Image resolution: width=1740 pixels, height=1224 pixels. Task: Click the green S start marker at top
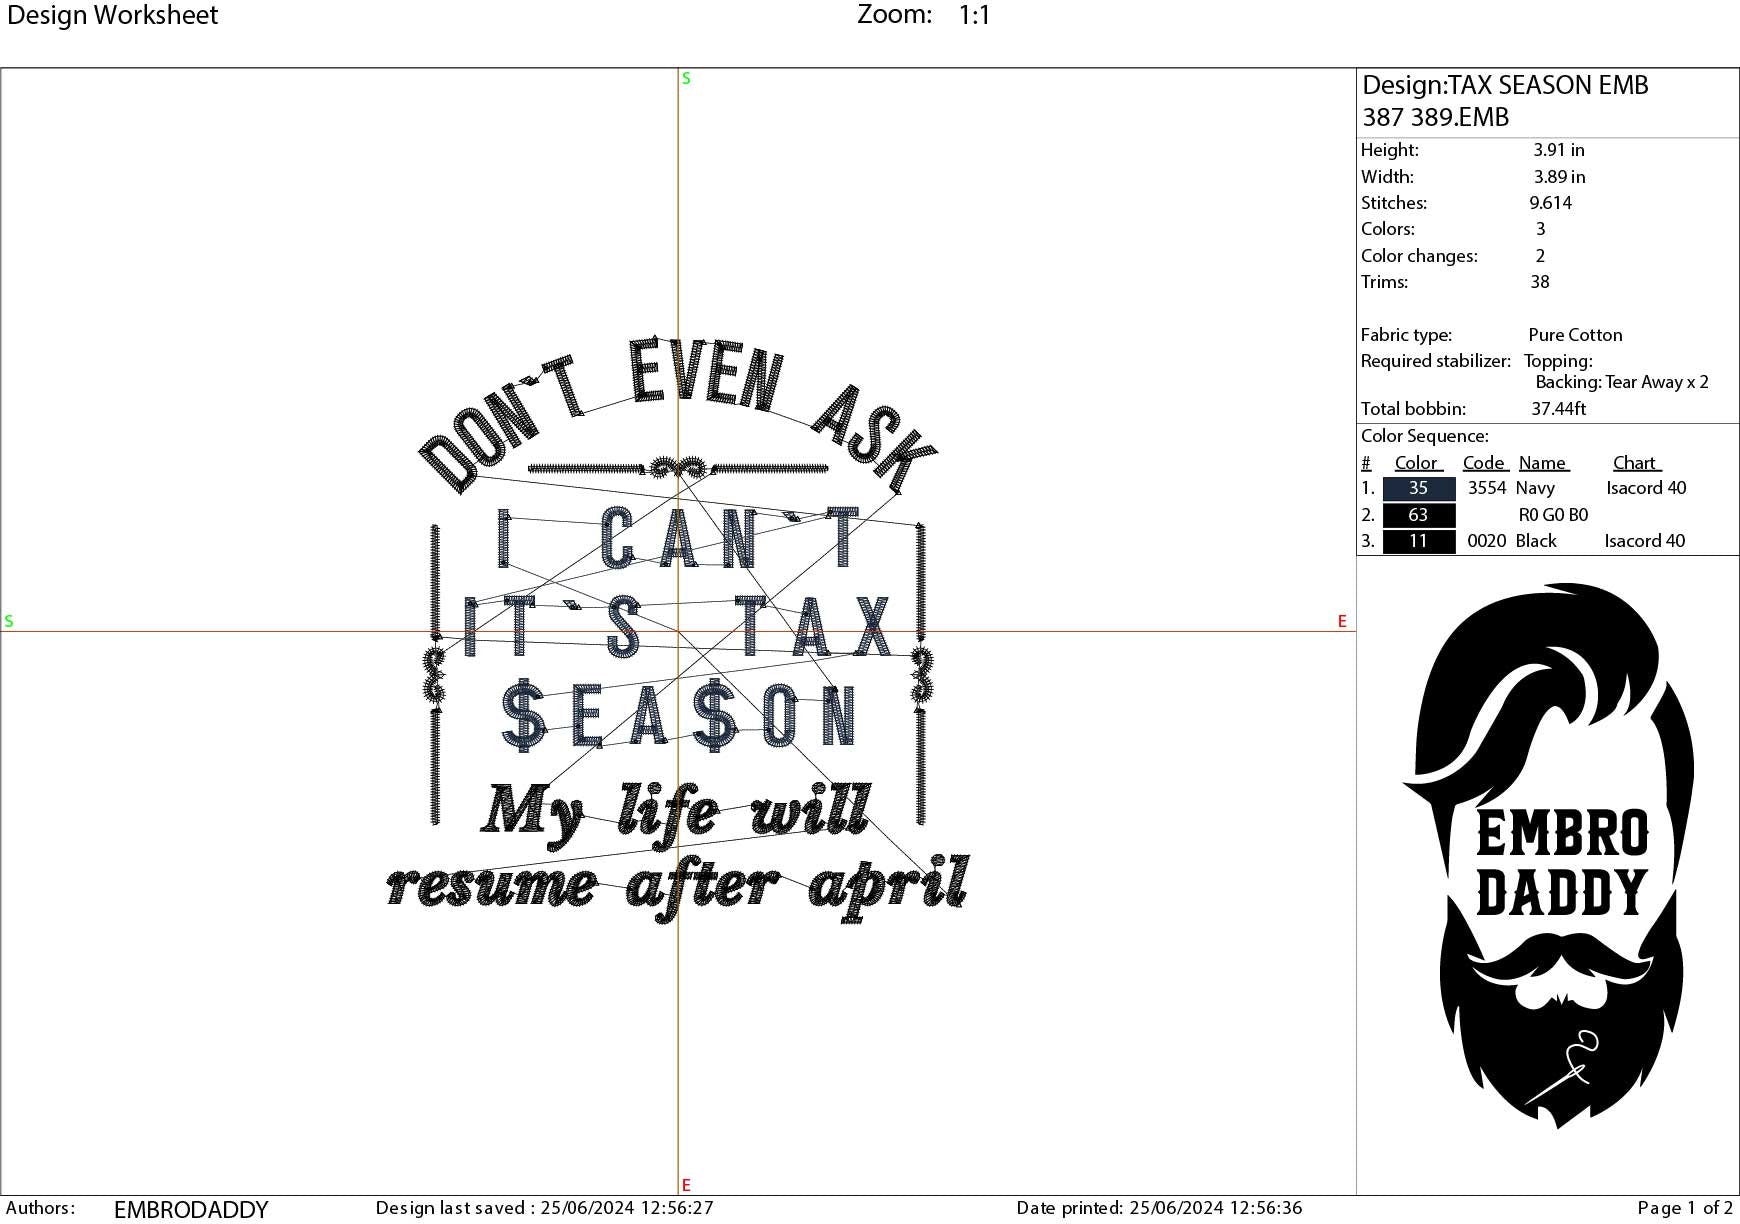click(x=685, y=76)
